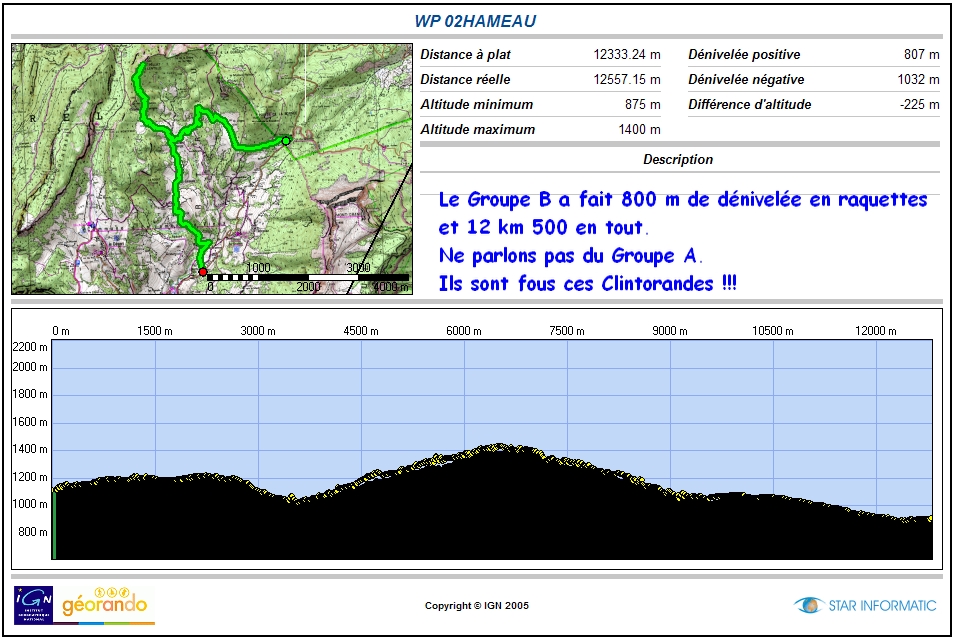Screen dimensions: 953x639
Task: Click the 2200 m altitude axis label
Action: [x=30, y=347]
